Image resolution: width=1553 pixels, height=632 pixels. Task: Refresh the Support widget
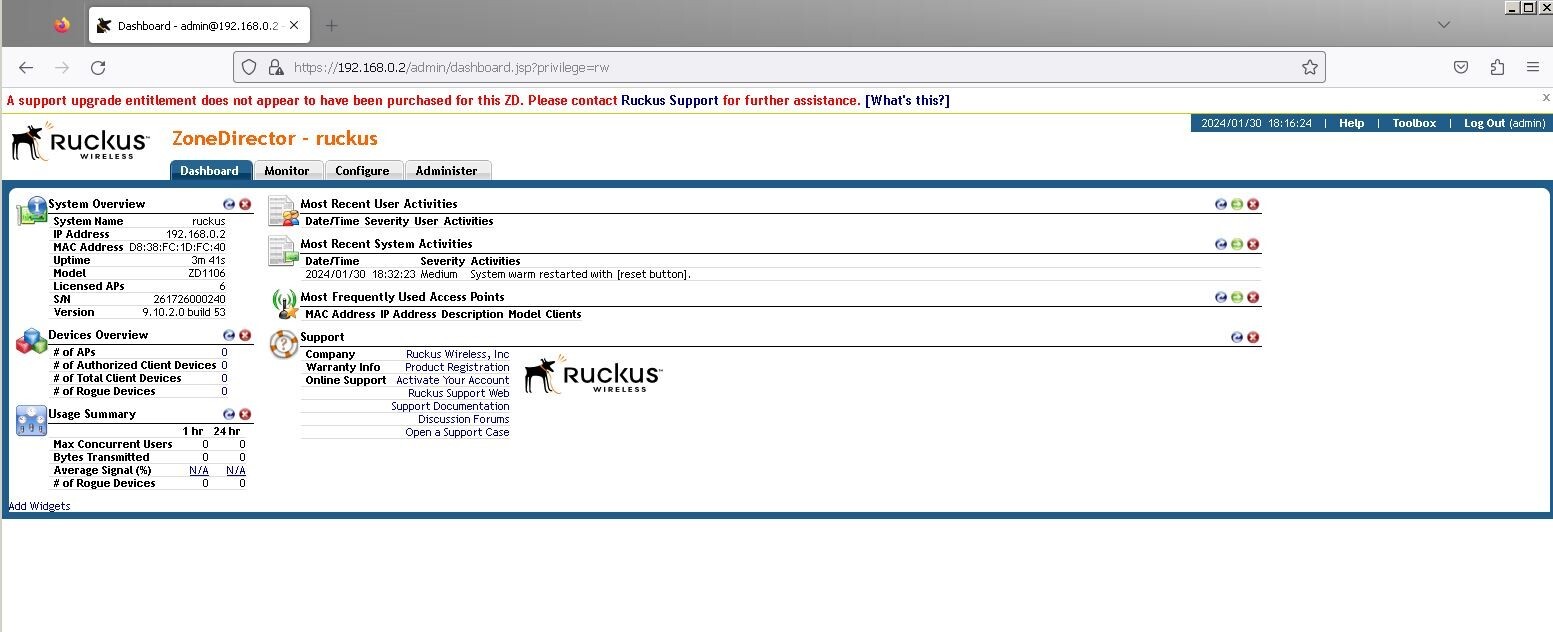tap(1237, 337)
